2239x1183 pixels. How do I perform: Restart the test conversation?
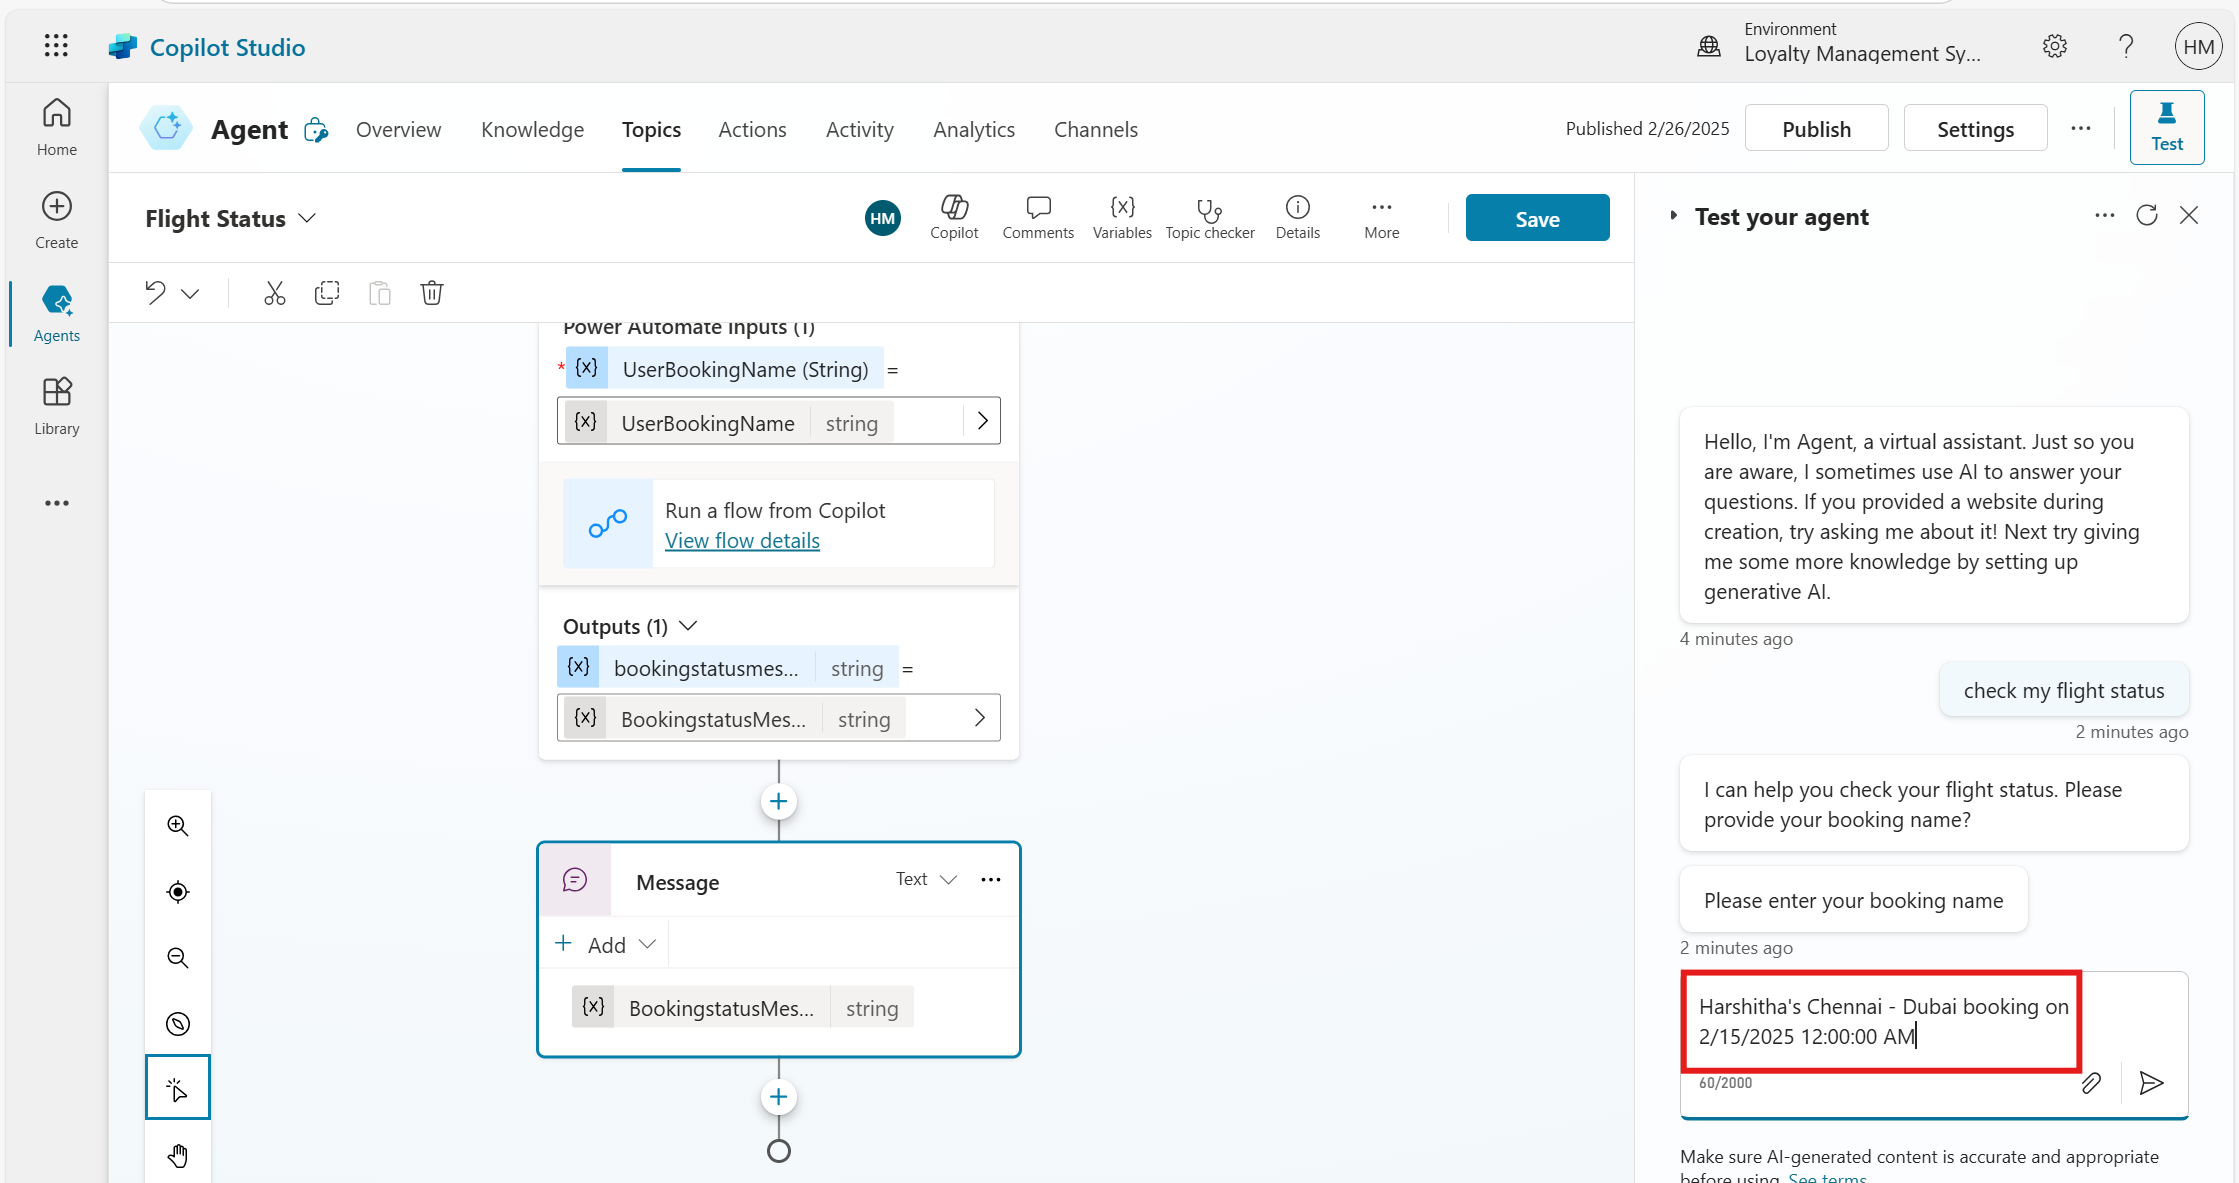pos(2146,216)
